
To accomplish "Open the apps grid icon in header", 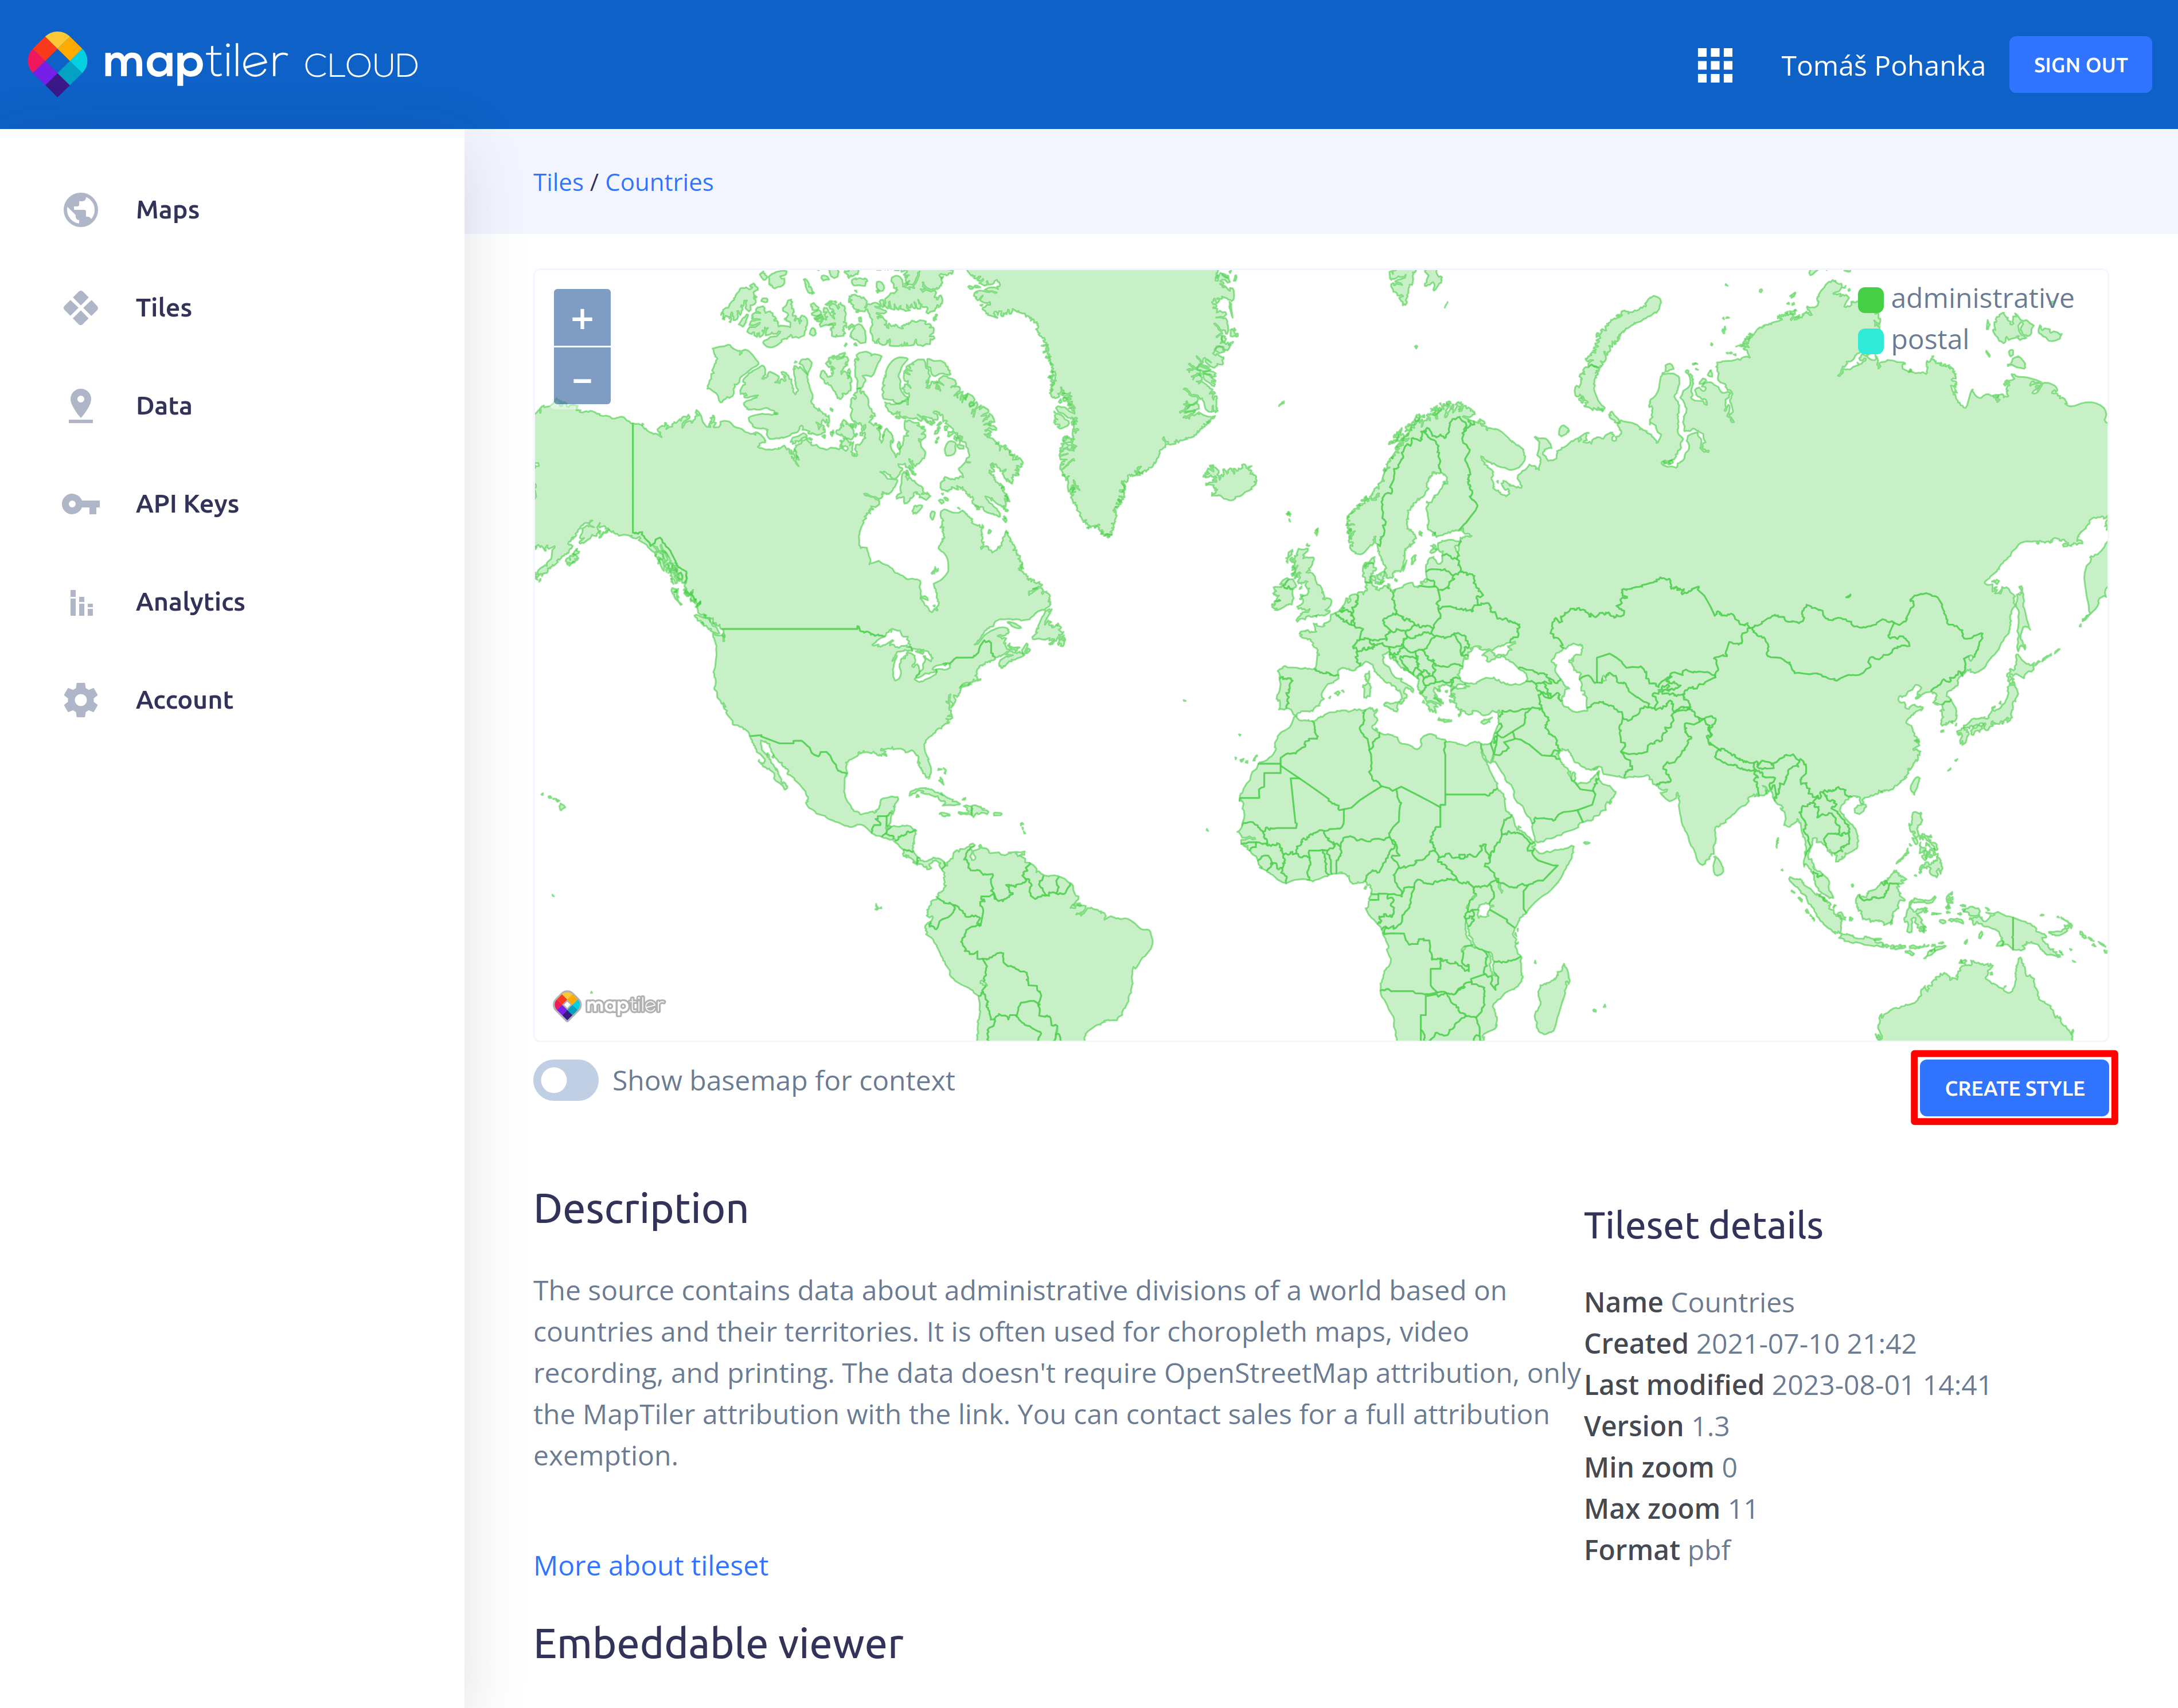I will (x=1714, y=66).
